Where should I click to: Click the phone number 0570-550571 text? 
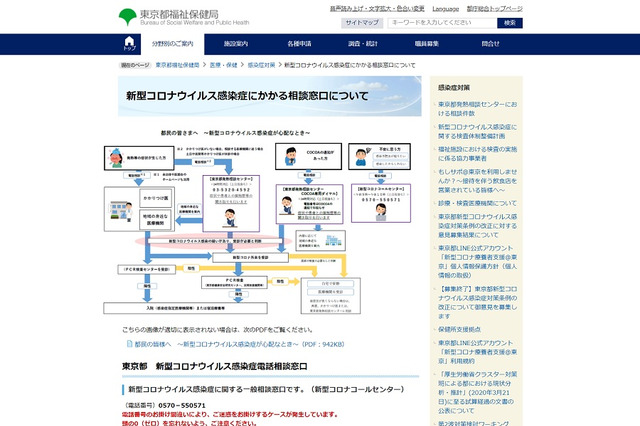(182, 405)
